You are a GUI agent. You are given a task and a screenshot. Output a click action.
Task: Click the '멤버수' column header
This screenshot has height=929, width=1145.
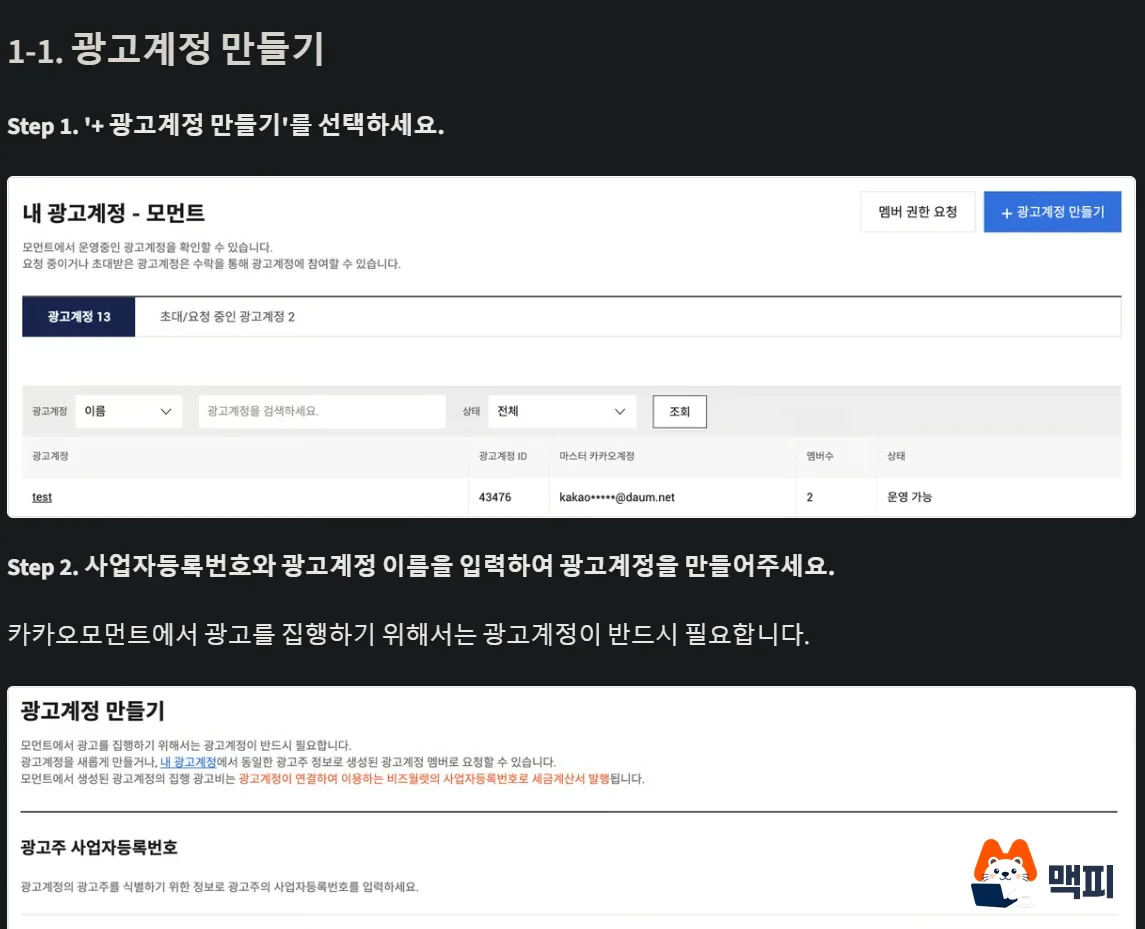819,456
